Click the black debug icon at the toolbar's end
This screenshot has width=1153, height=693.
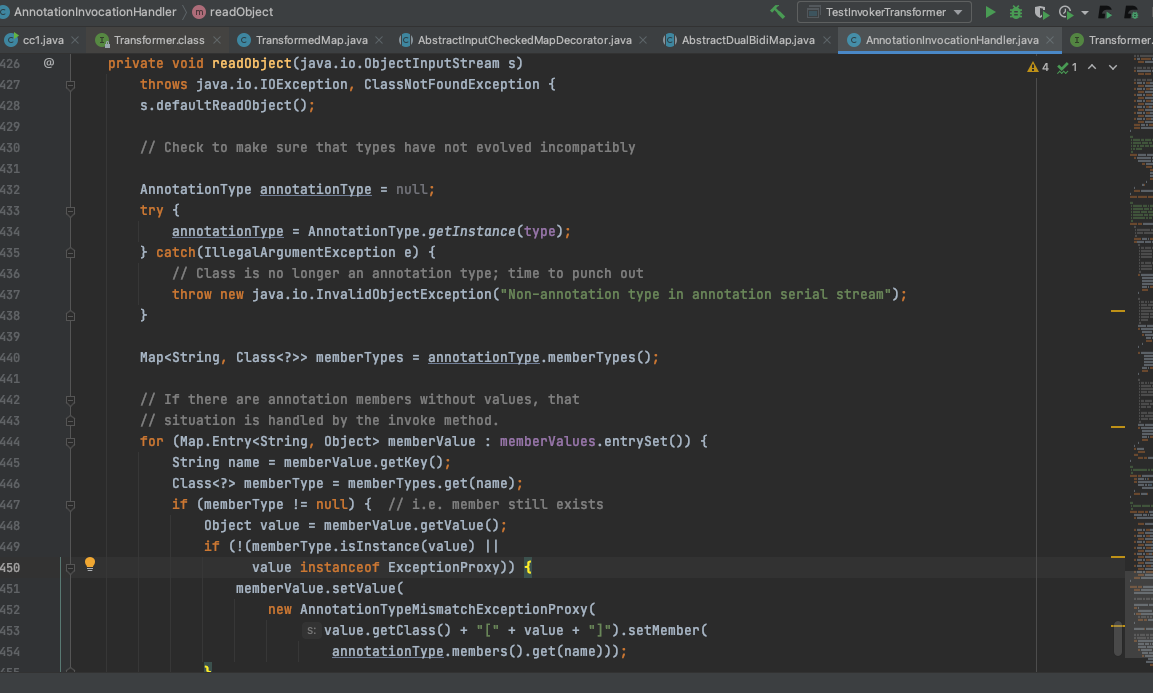1132,12
